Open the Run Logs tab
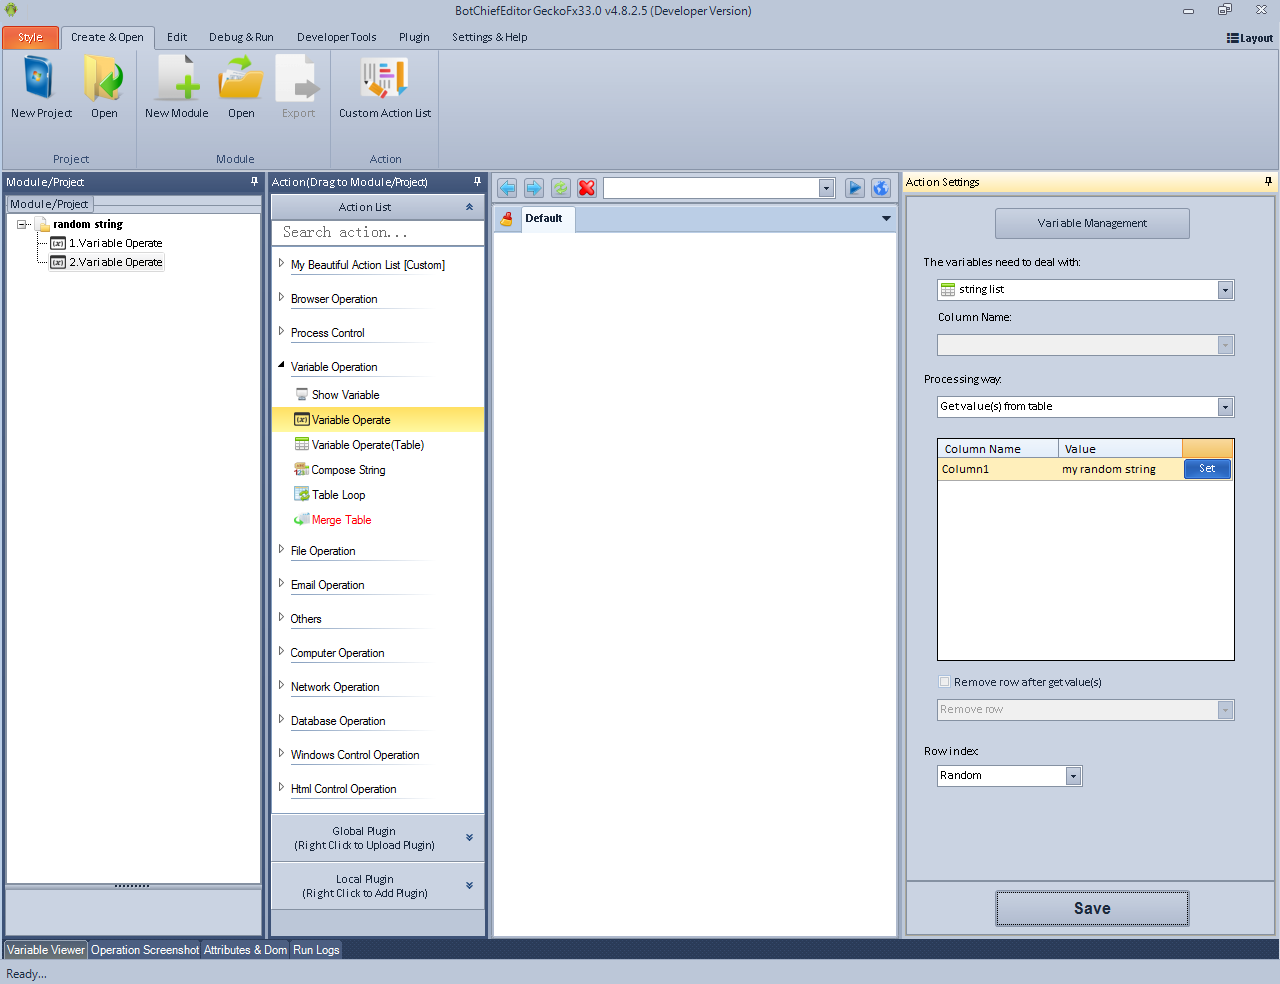The height and width of the screenshot is (984, 1280). coord(316,950)
